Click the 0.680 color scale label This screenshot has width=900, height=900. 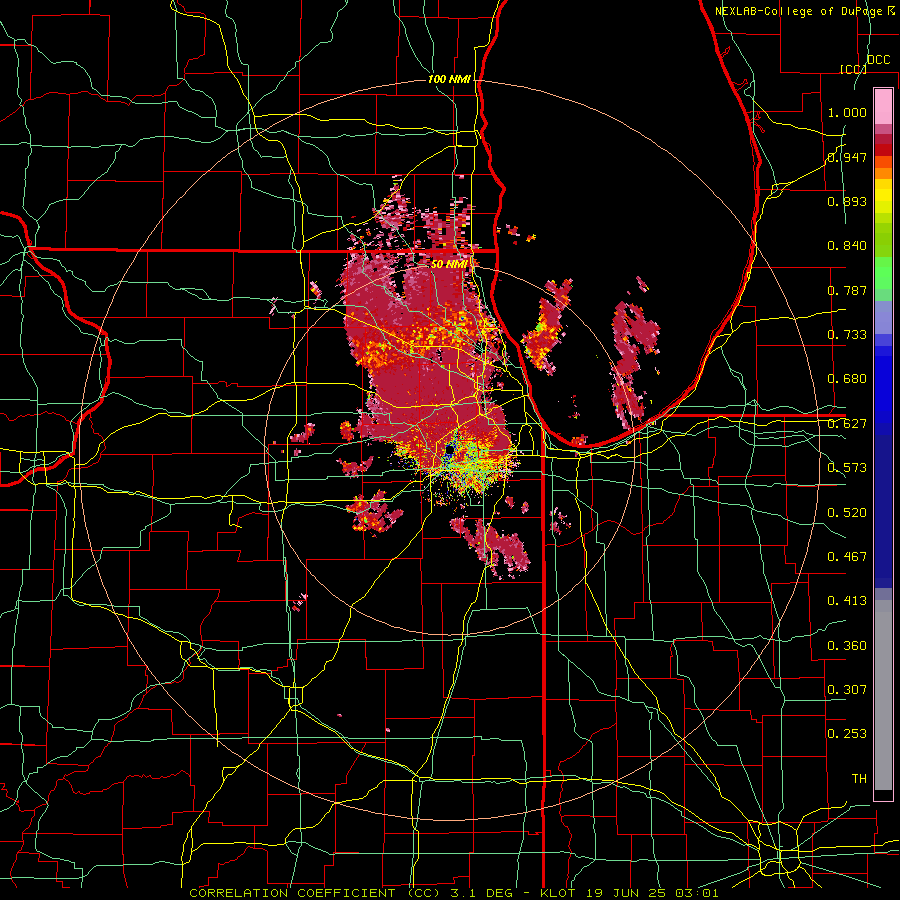[x=847, y=379]
